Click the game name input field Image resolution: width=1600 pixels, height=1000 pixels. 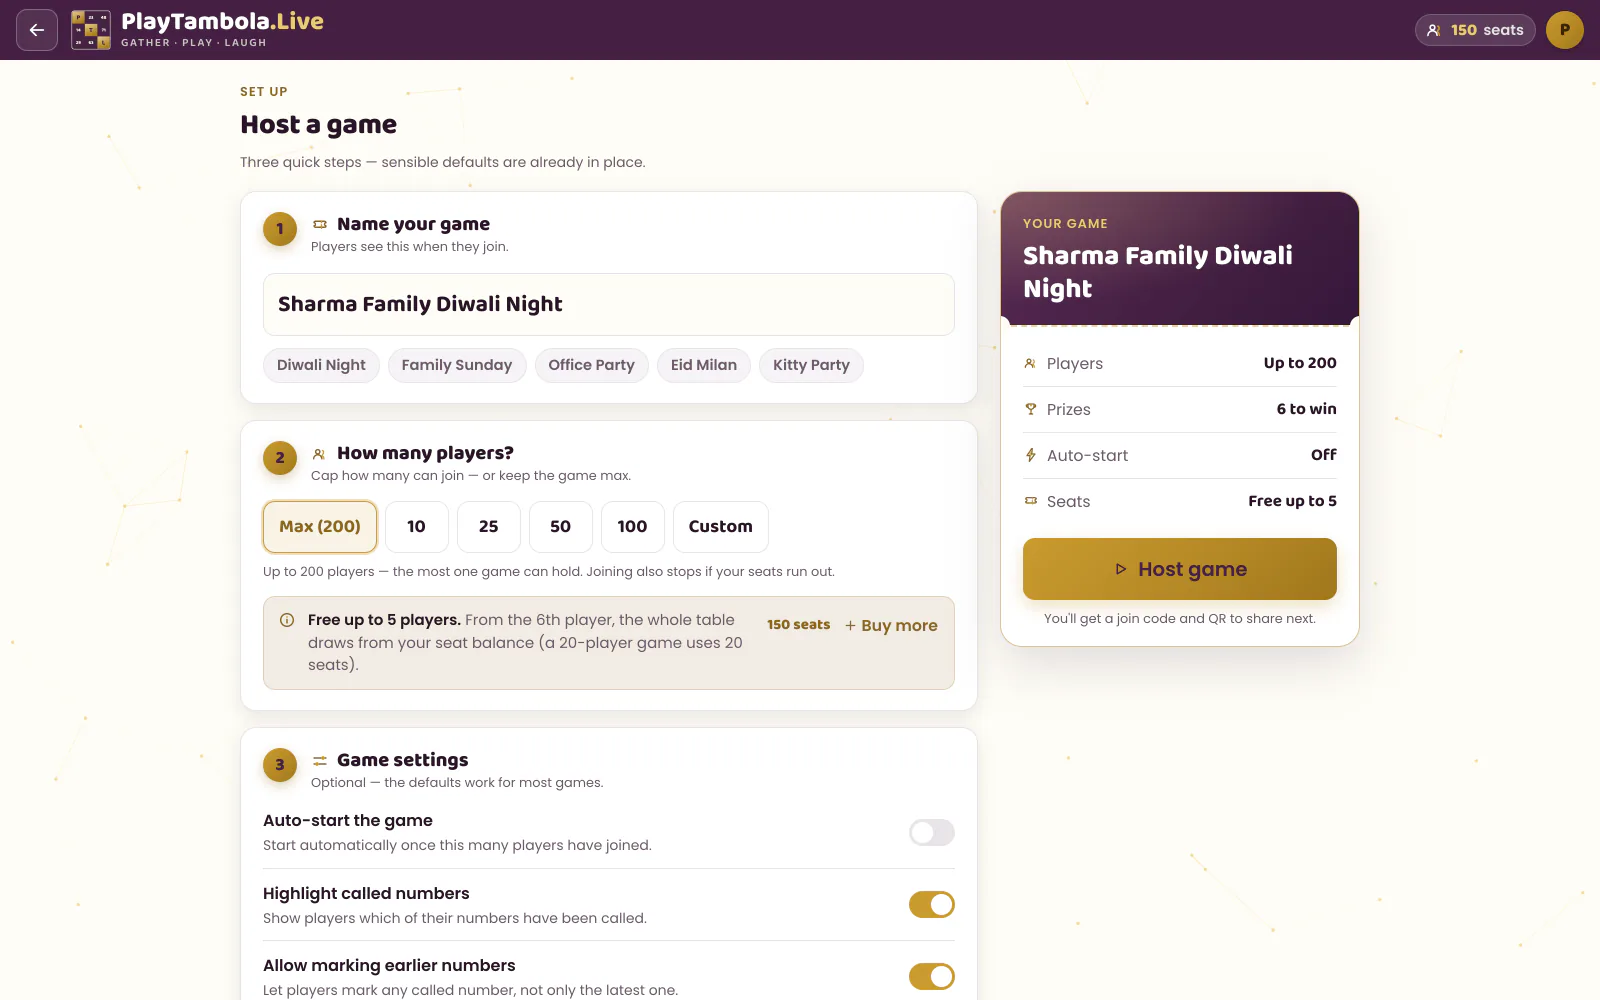point(609,304)
